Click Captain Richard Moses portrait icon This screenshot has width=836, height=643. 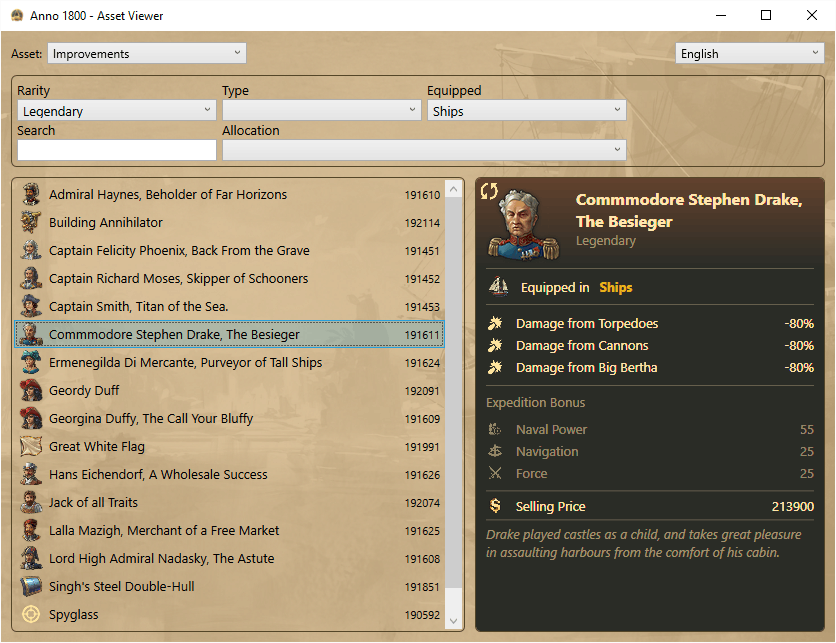(x=31, y=278)
